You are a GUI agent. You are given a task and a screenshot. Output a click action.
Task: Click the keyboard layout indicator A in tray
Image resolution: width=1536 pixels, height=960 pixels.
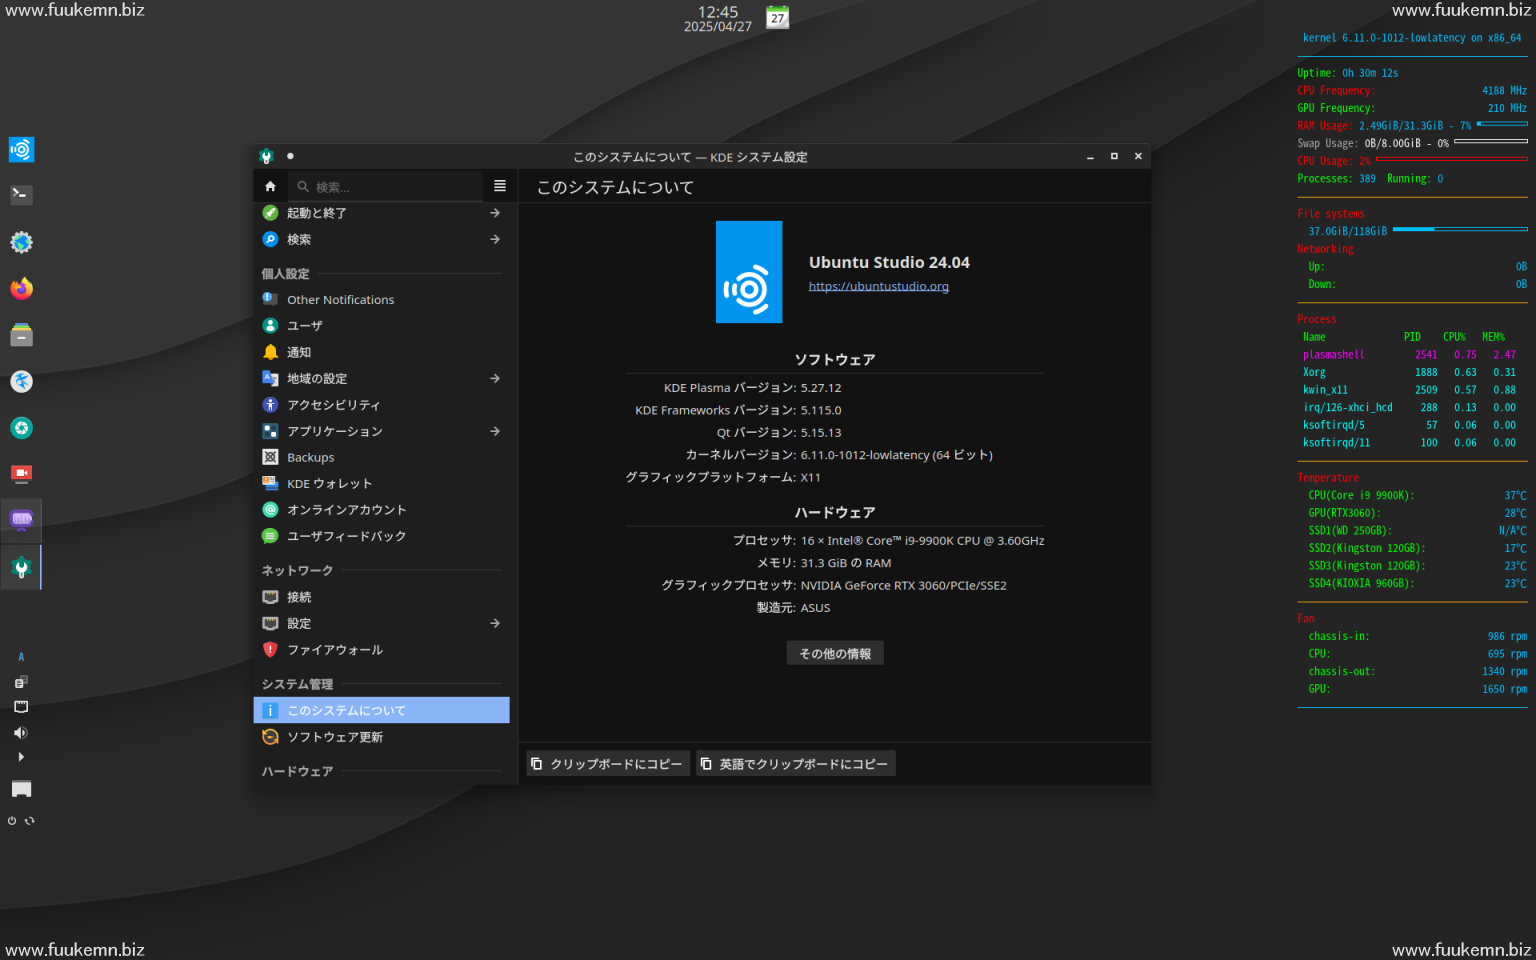click(x=21, y=657)
